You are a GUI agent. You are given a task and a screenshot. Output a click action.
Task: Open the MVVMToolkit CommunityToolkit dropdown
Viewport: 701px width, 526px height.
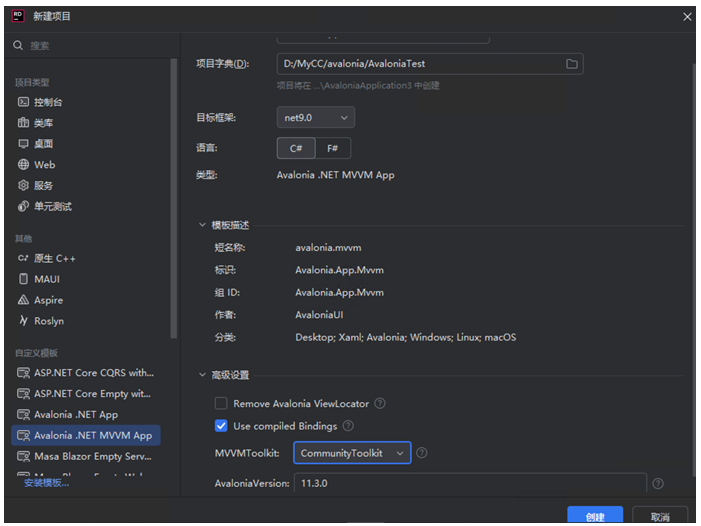352,453
